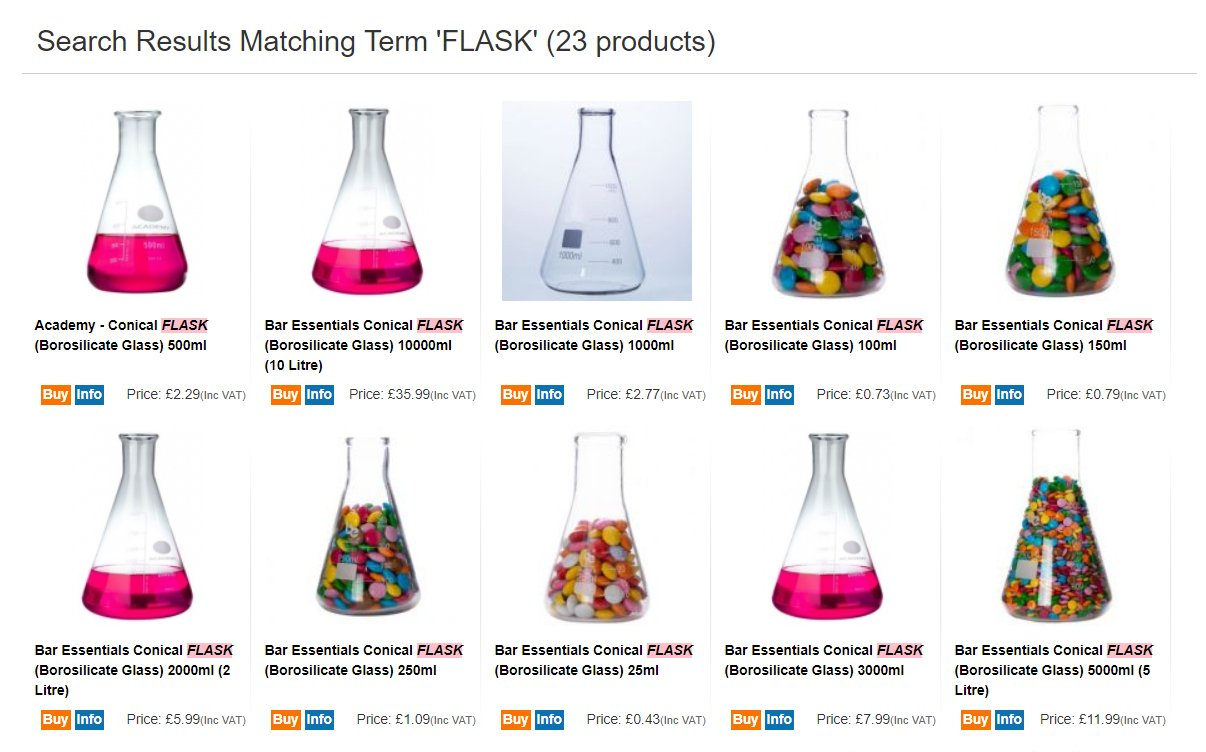Buy the 2000ml (2 Litre) flask
The height and width of the screenshot is (752, 1206).
click(55, 719)
